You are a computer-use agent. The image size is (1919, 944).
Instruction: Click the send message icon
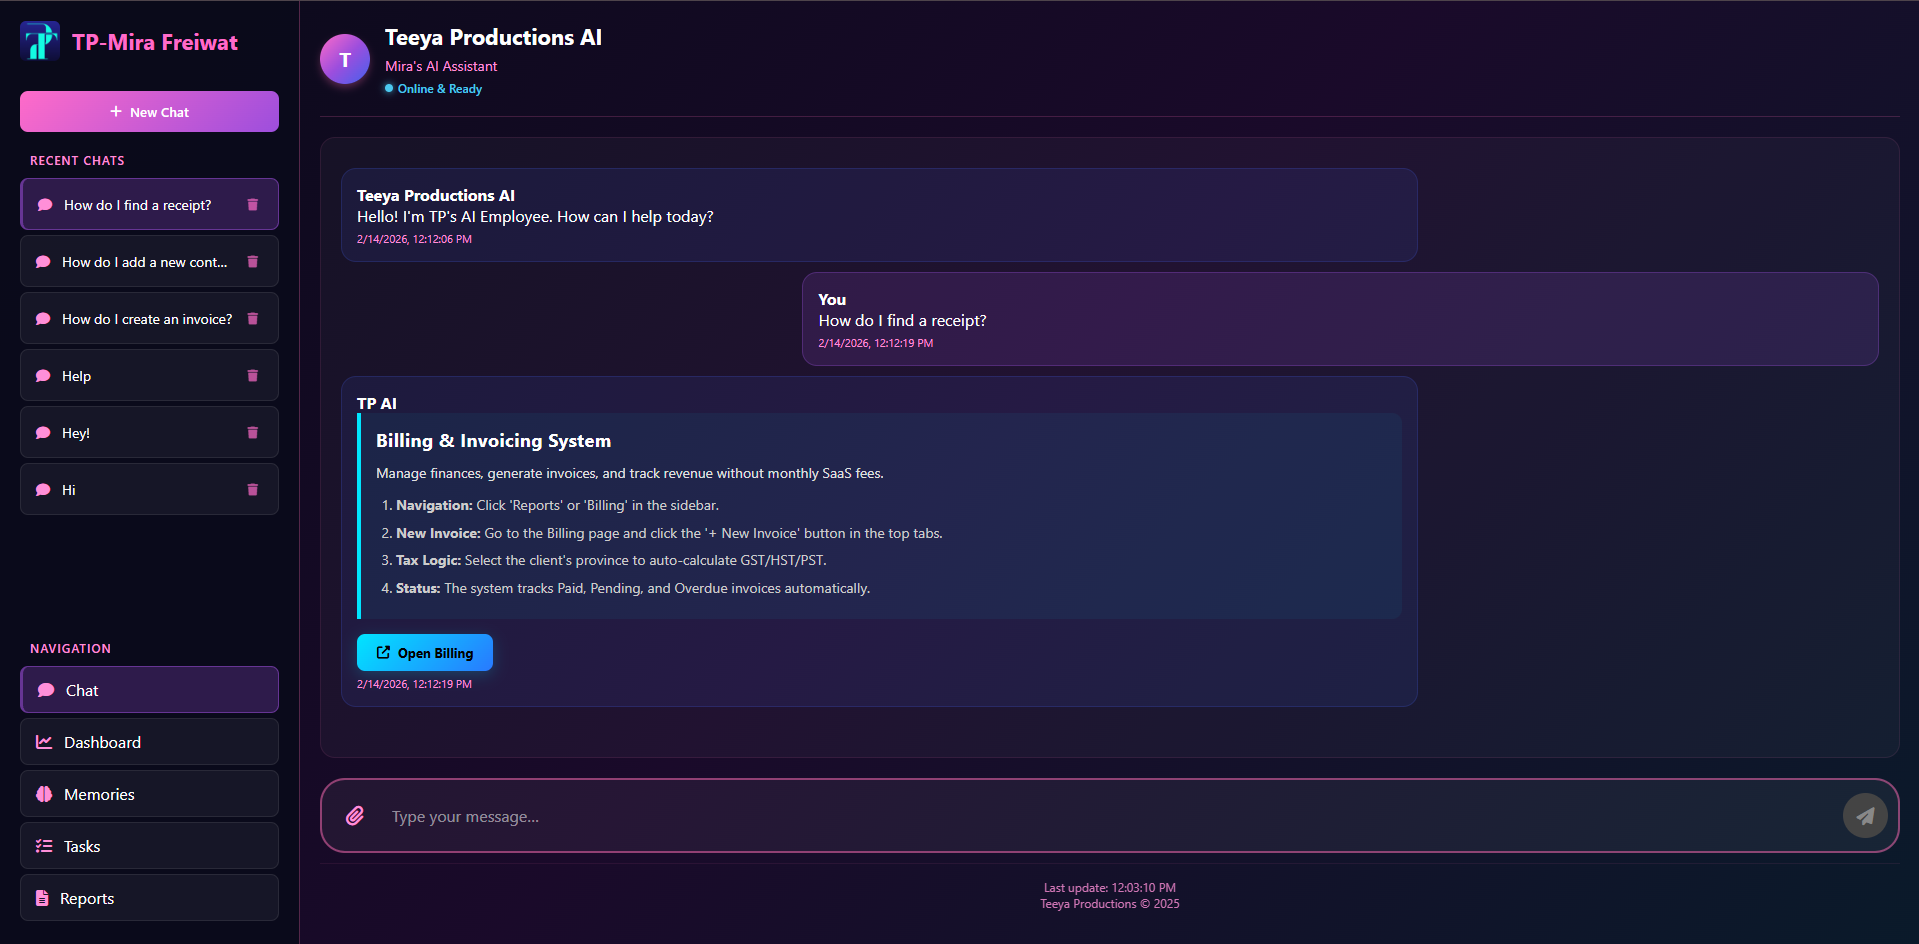(1864, 815)
